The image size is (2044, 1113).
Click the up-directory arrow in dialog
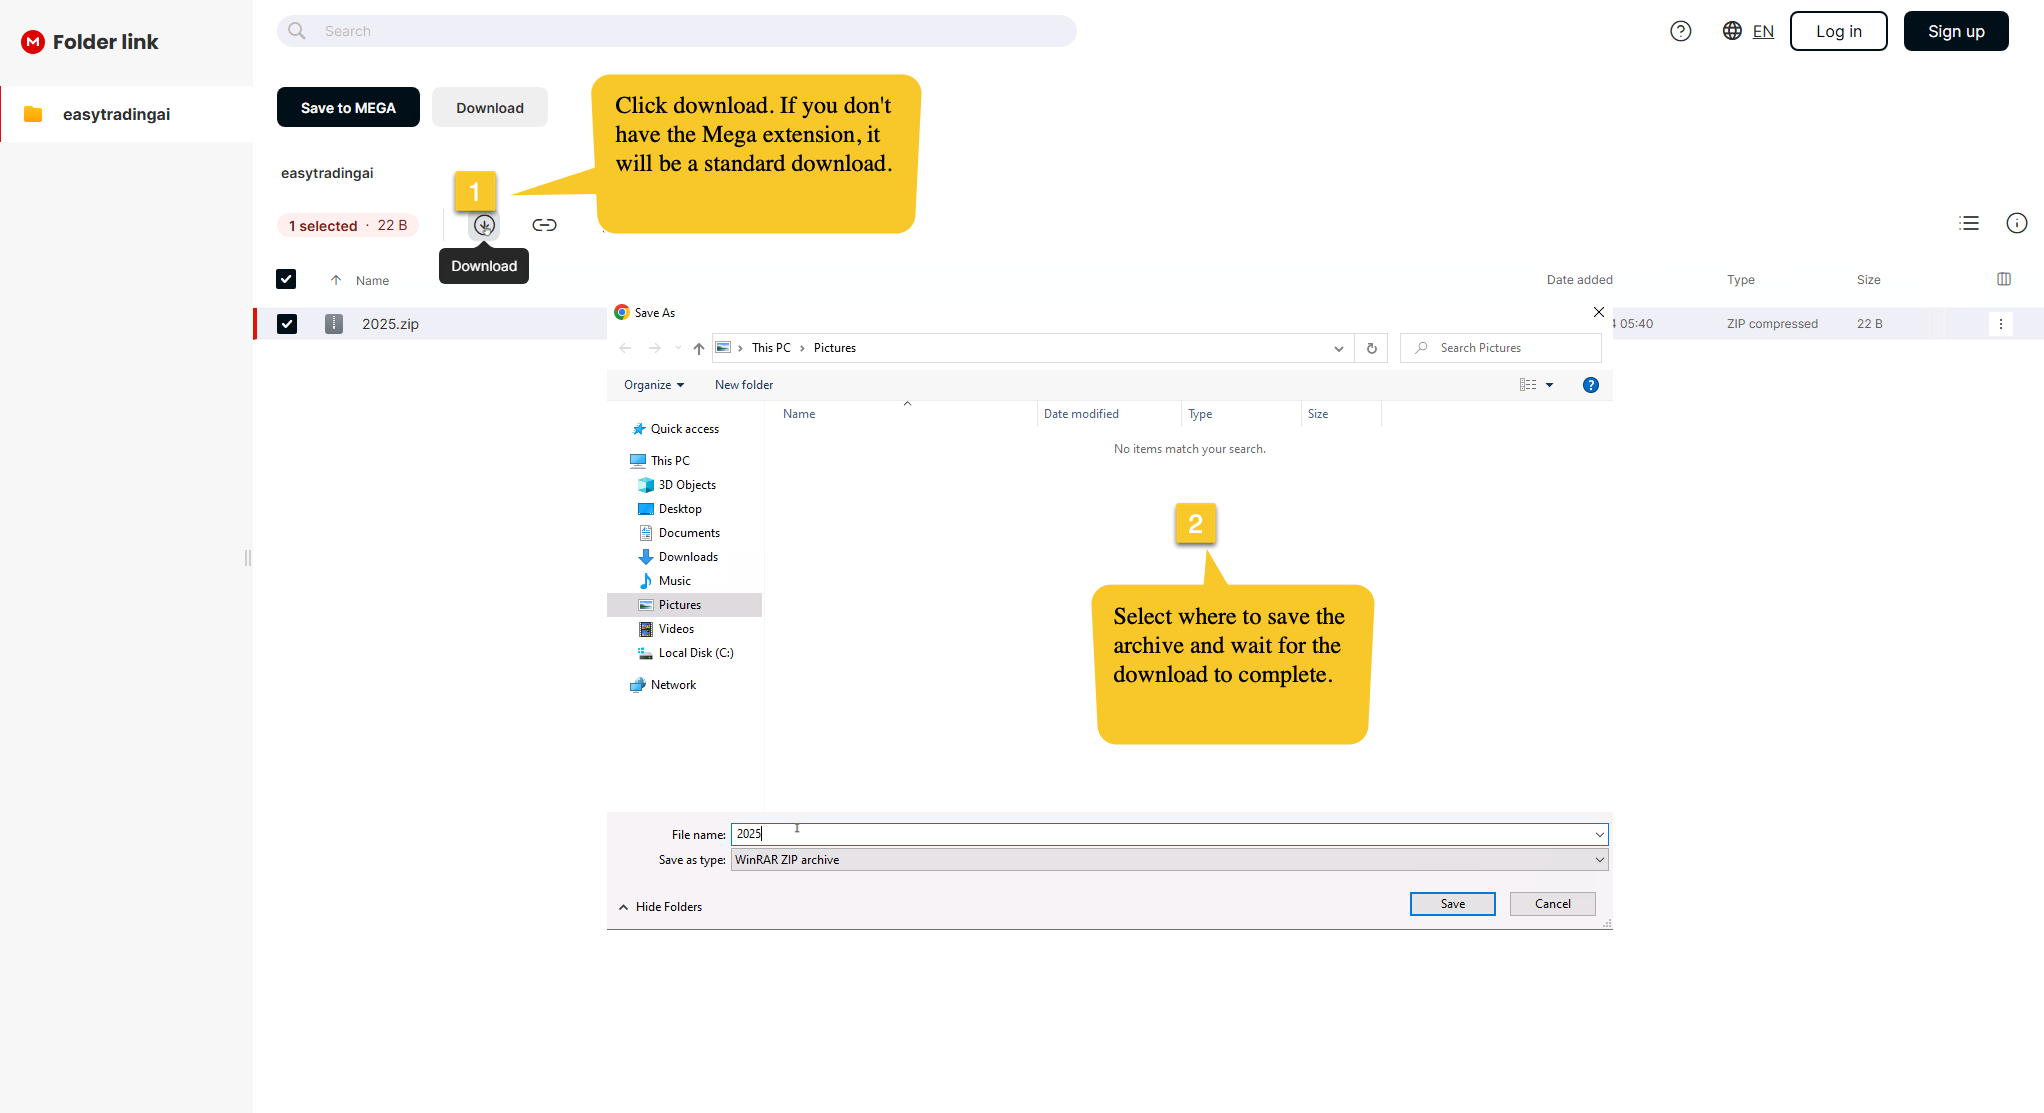699,348
